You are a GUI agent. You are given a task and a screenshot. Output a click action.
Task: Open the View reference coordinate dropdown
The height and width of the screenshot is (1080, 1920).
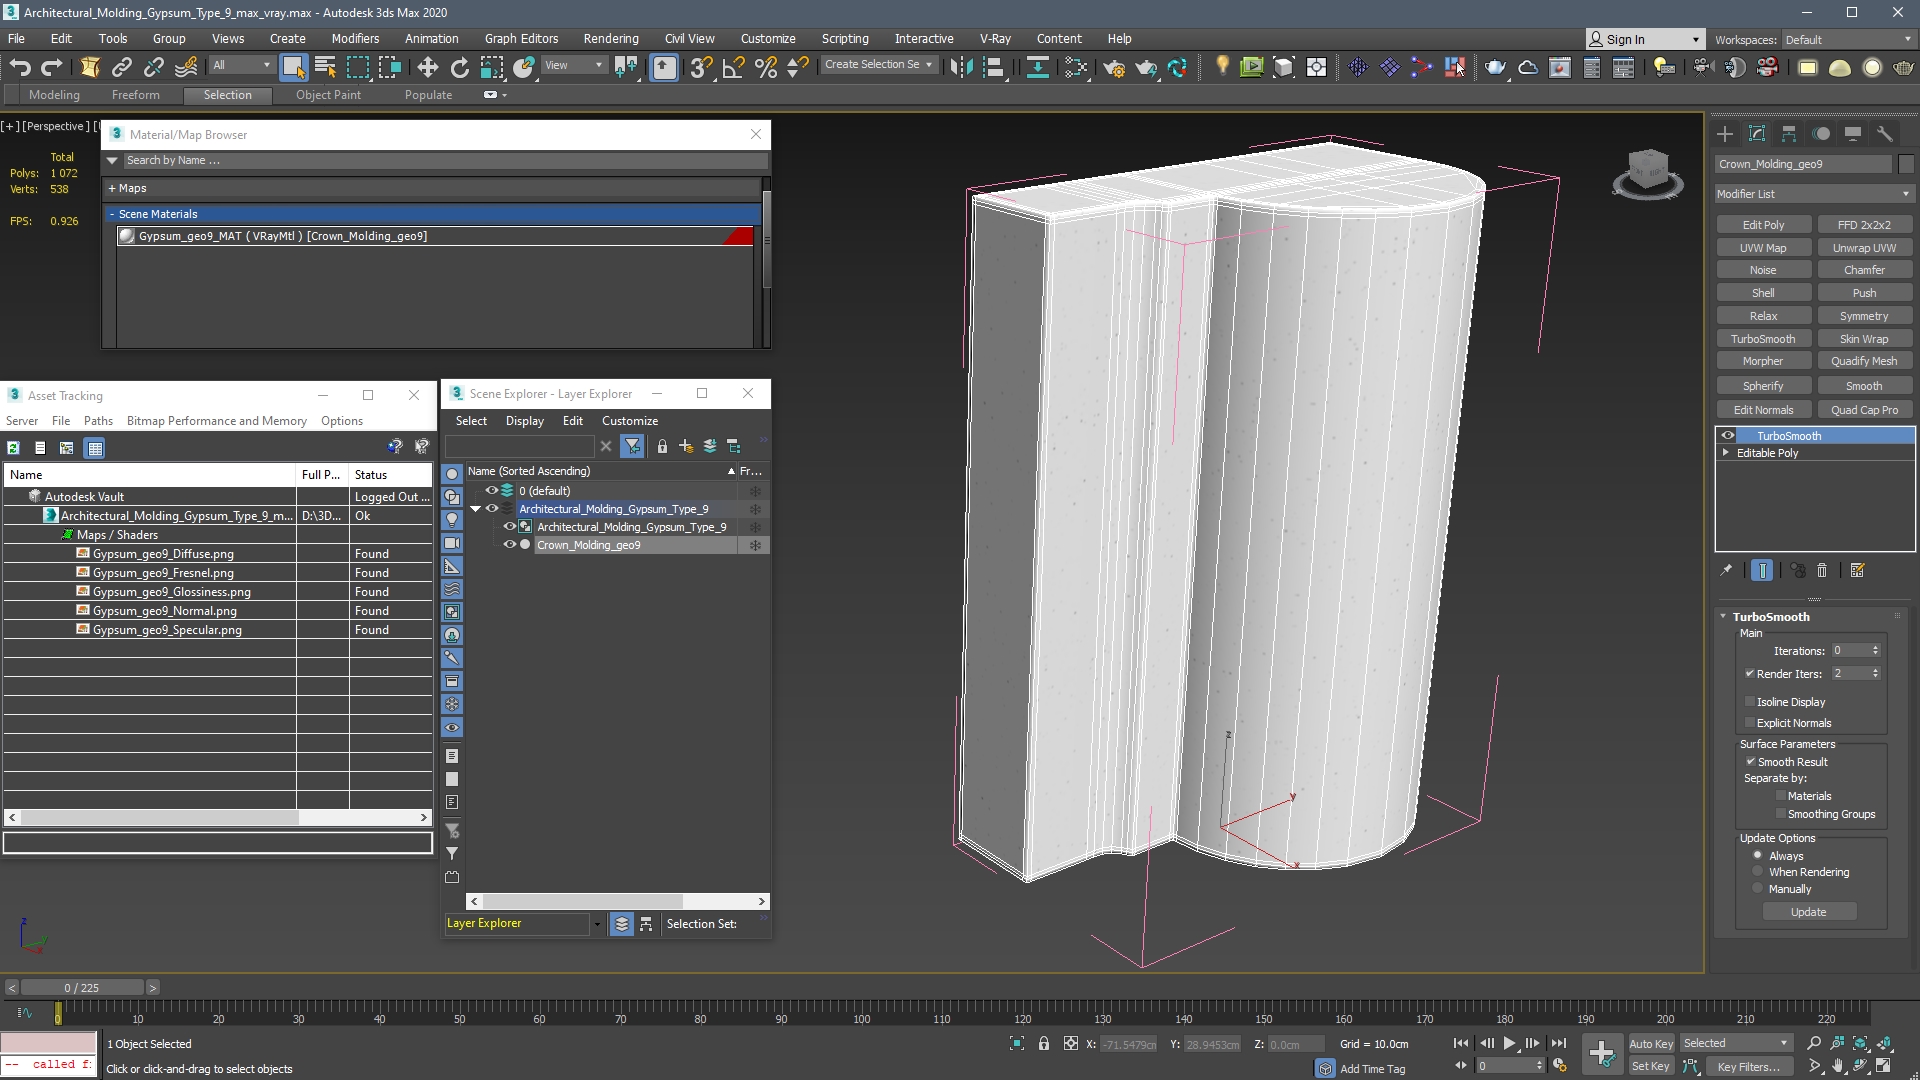[573, 65]
